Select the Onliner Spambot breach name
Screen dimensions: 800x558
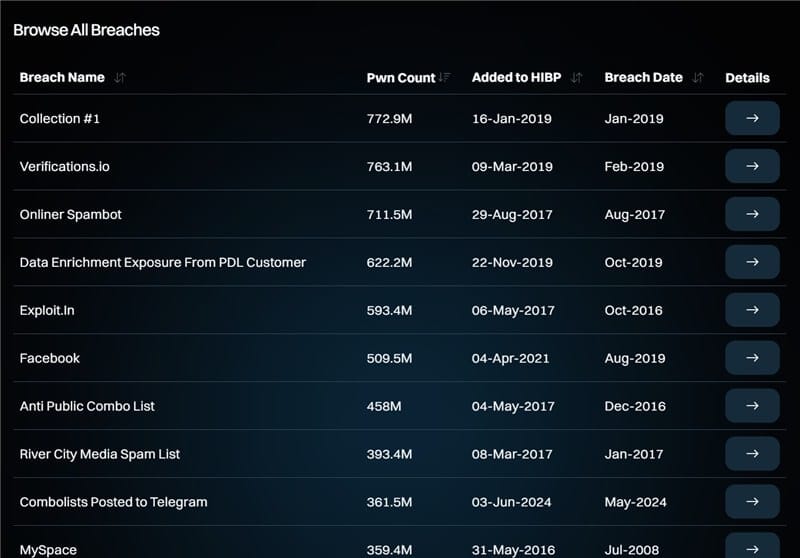(71, 215)
